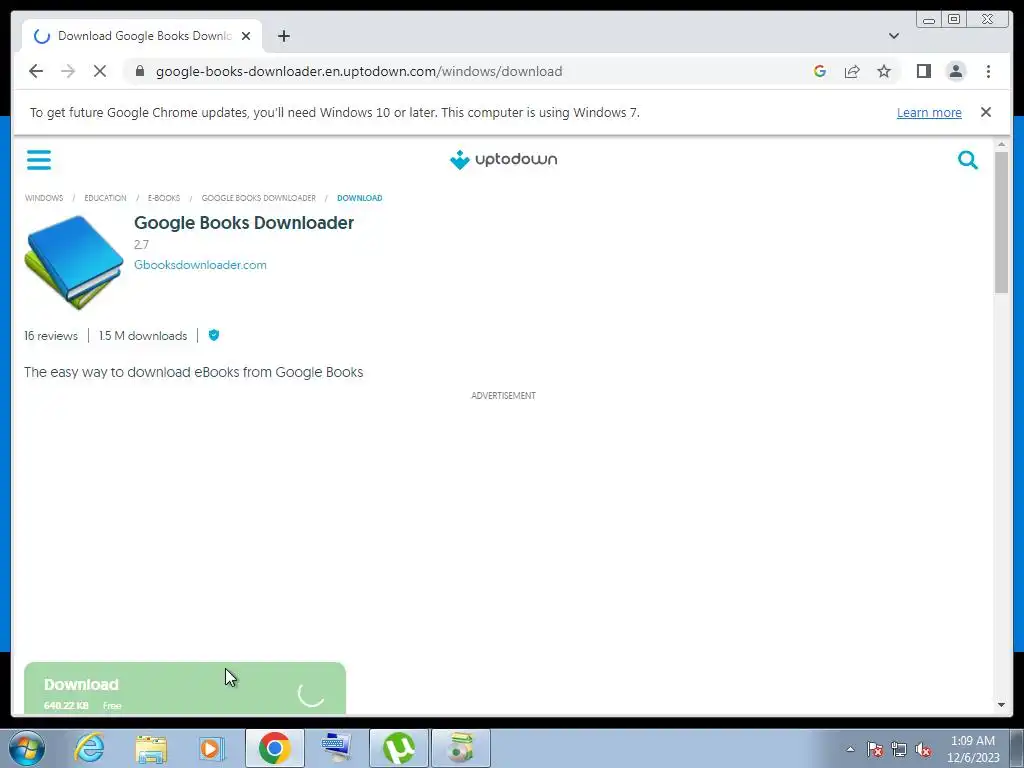Open the Gbooksdownloader.com developer link

tap(200, 264)
